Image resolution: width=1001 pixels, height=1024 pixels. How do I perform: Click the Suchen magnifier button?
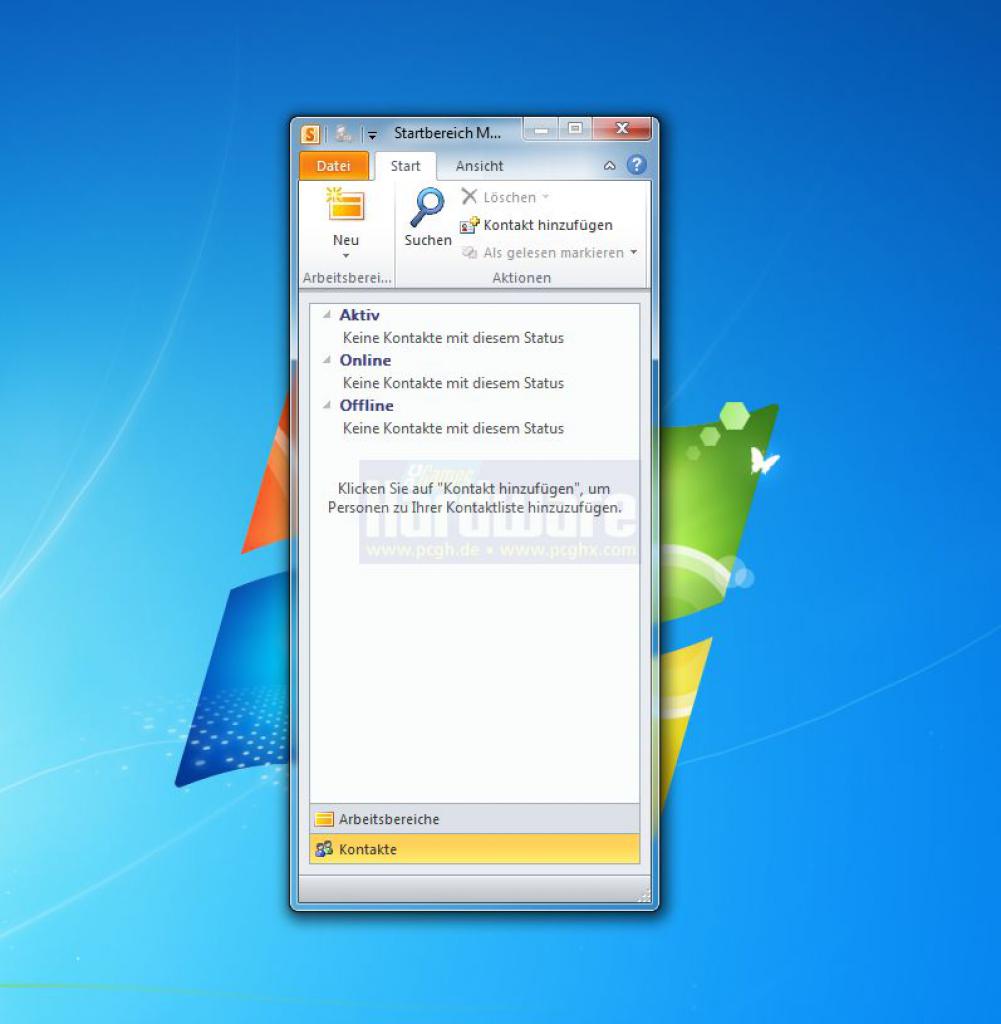pyautogui.click(x=428, y=217)
